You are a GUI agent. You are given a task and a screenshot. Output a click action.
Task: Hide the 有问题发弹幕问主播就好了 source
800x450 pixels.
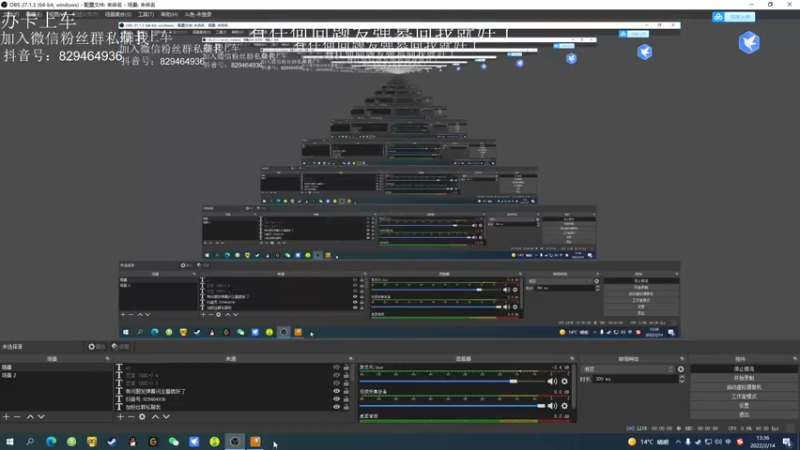point(336,391)
